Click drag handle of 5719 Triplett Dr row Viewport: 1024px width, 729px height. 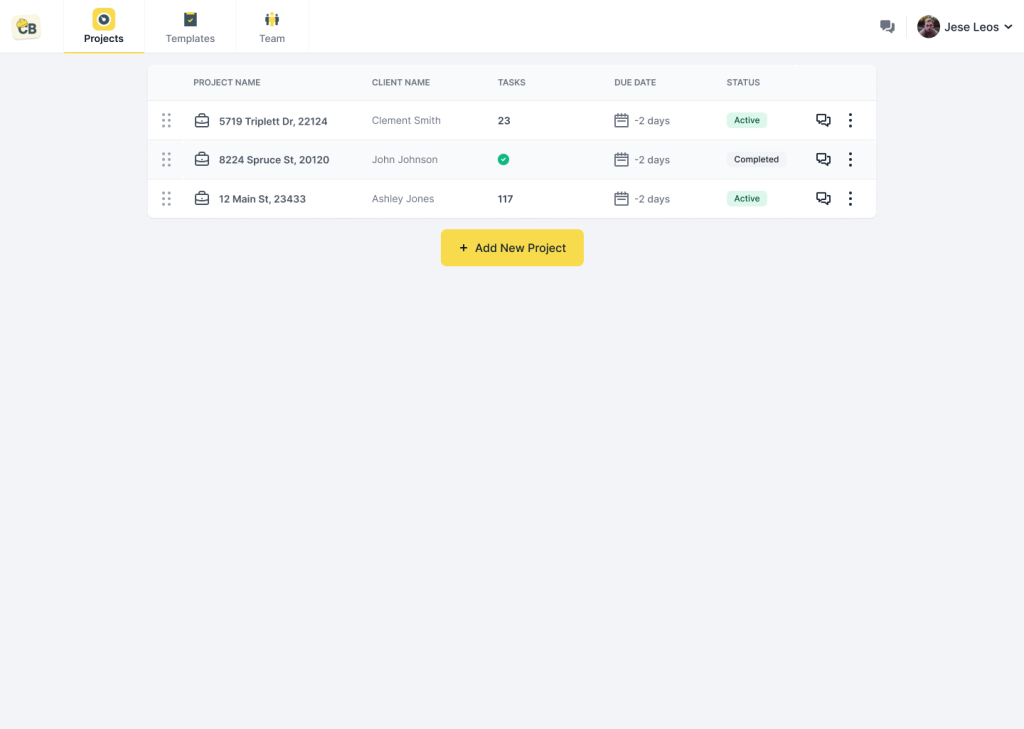(x=166, y=120)
